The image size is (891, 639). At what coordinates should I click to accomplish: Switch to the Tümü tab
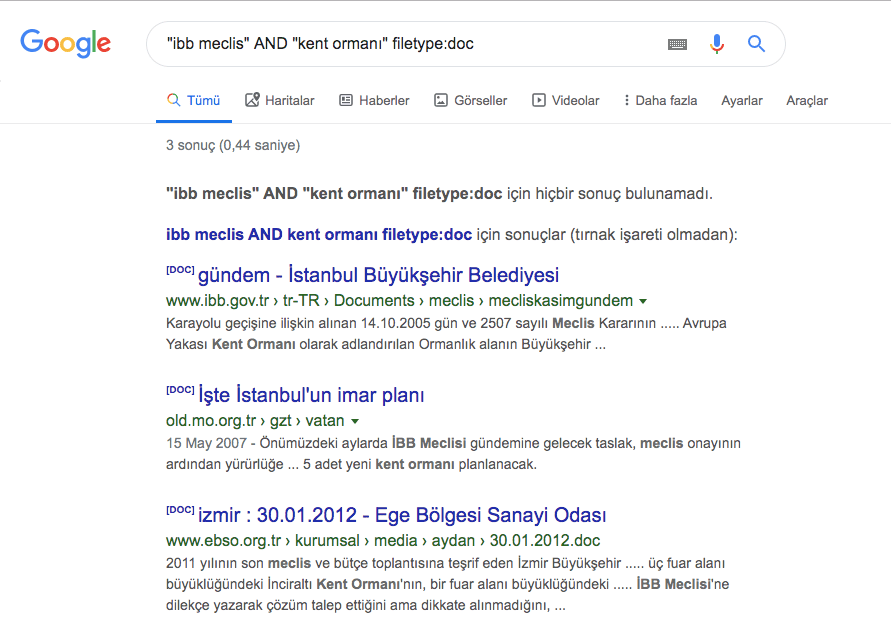[194, 101]
